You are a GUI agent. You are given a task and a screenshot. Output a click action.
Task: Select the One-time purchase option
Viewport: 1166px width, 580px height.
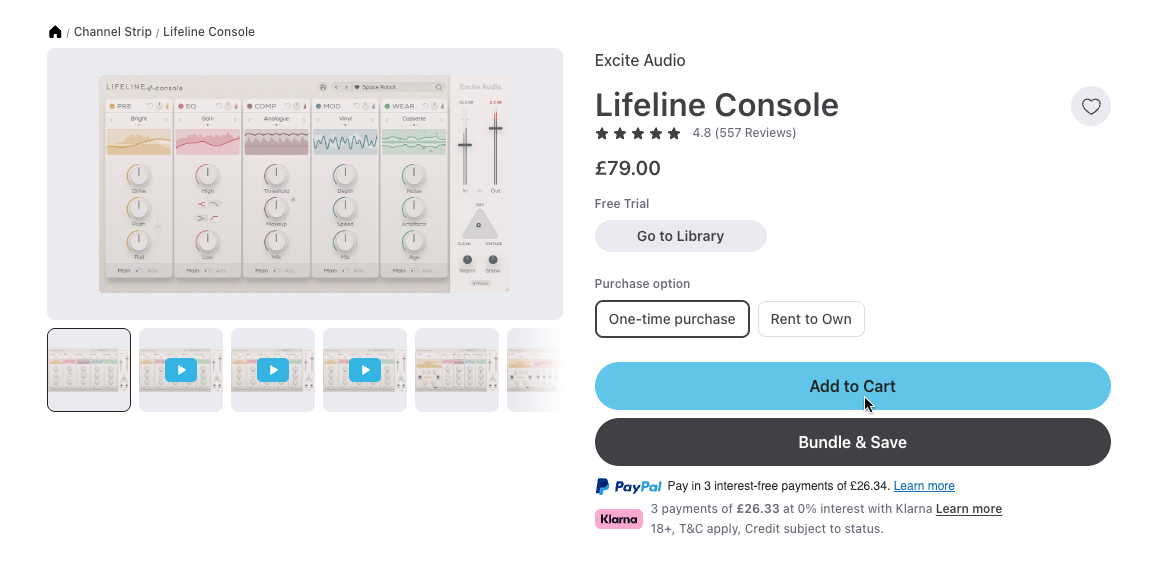pyautogui.click(x=672, y=319)
